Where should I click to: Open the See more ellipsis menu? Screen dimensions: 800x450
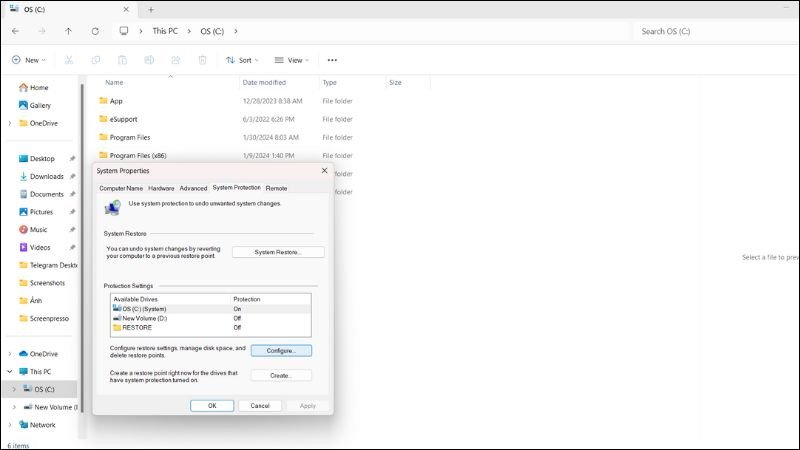pyautogui.click(x=332, y=60)
